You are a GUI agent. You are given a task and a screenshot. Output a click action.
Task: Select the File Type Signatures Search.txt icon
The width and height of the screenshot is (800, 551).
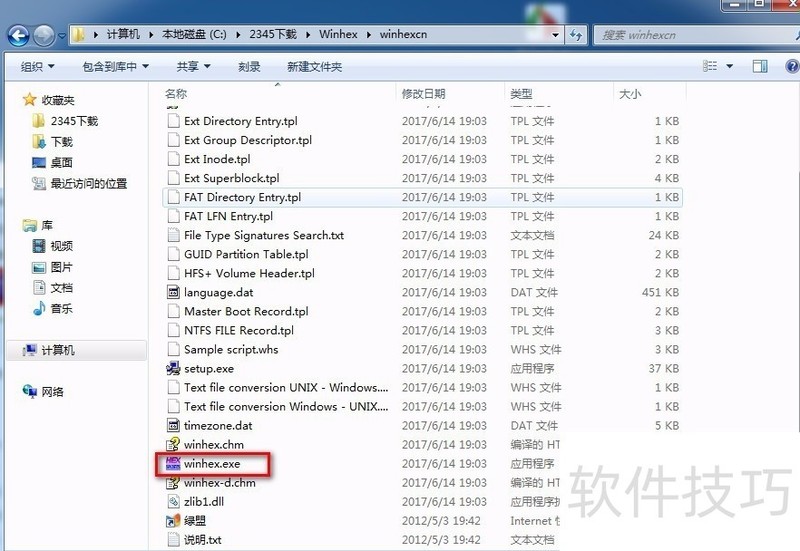click(x=173, y=235)
